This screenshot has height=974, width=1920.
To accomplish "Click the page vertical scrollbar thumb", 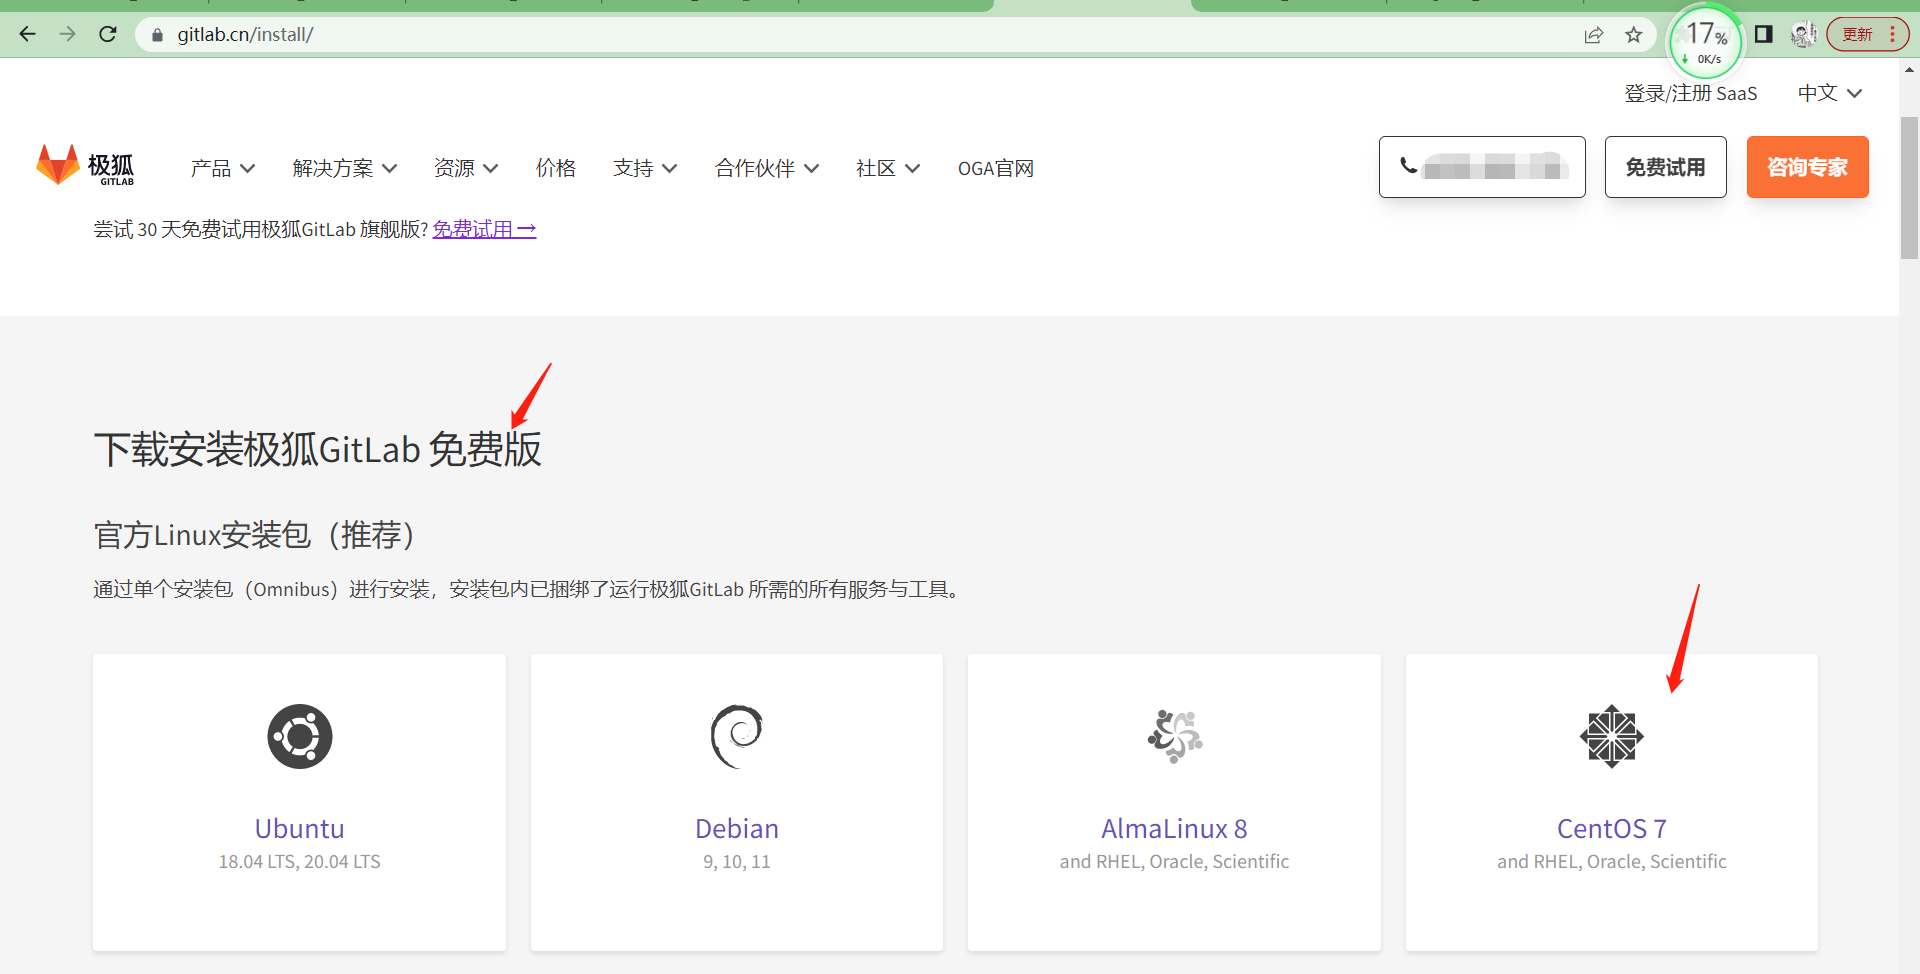I will pyautogui.click(x=1910, y=187).
